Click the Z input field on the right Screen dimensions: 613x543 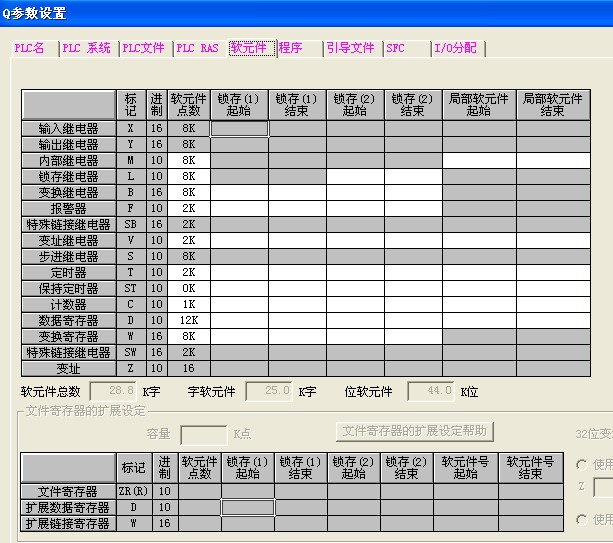point(603,488)
